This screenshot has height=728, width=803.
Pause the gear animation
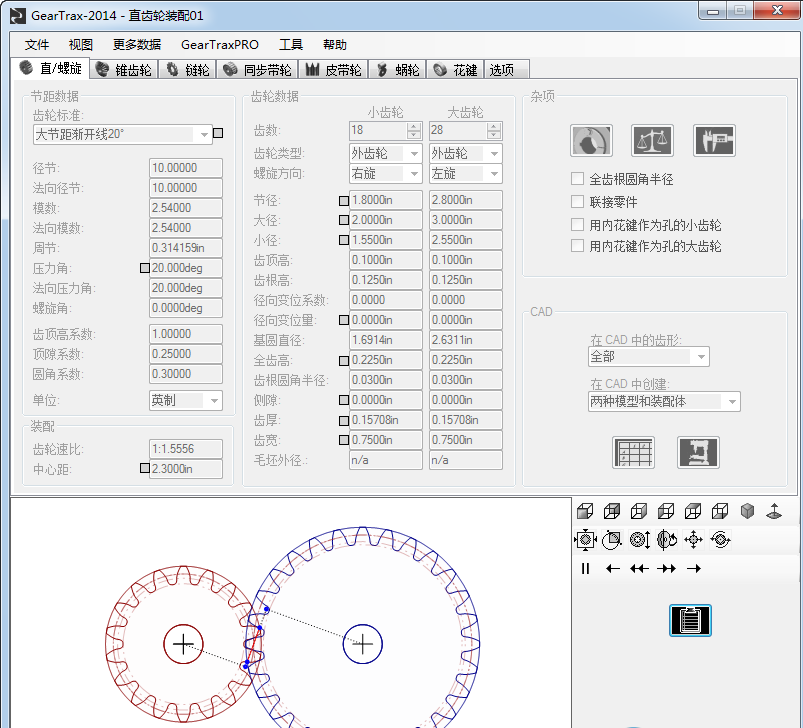pos(586,568)
